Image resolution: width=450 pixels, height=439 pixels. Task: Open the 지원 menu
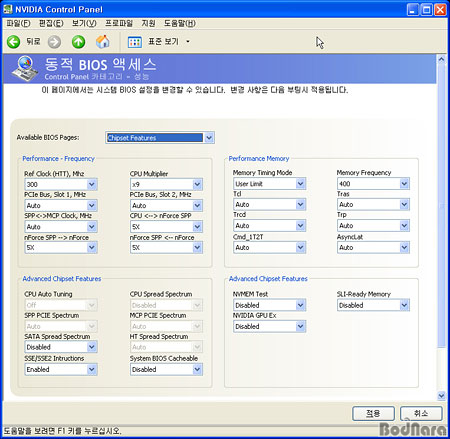(148, 23)
